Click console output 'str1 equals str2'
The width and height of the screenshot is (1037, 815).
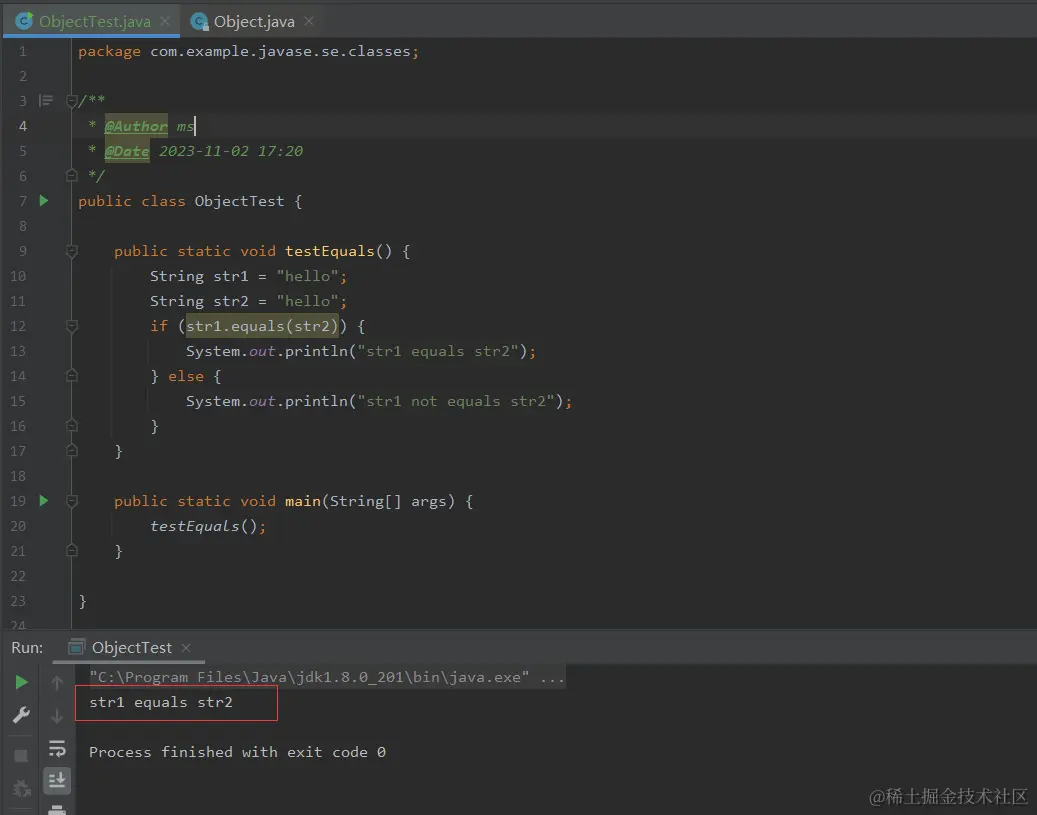[x=161, y=703]
